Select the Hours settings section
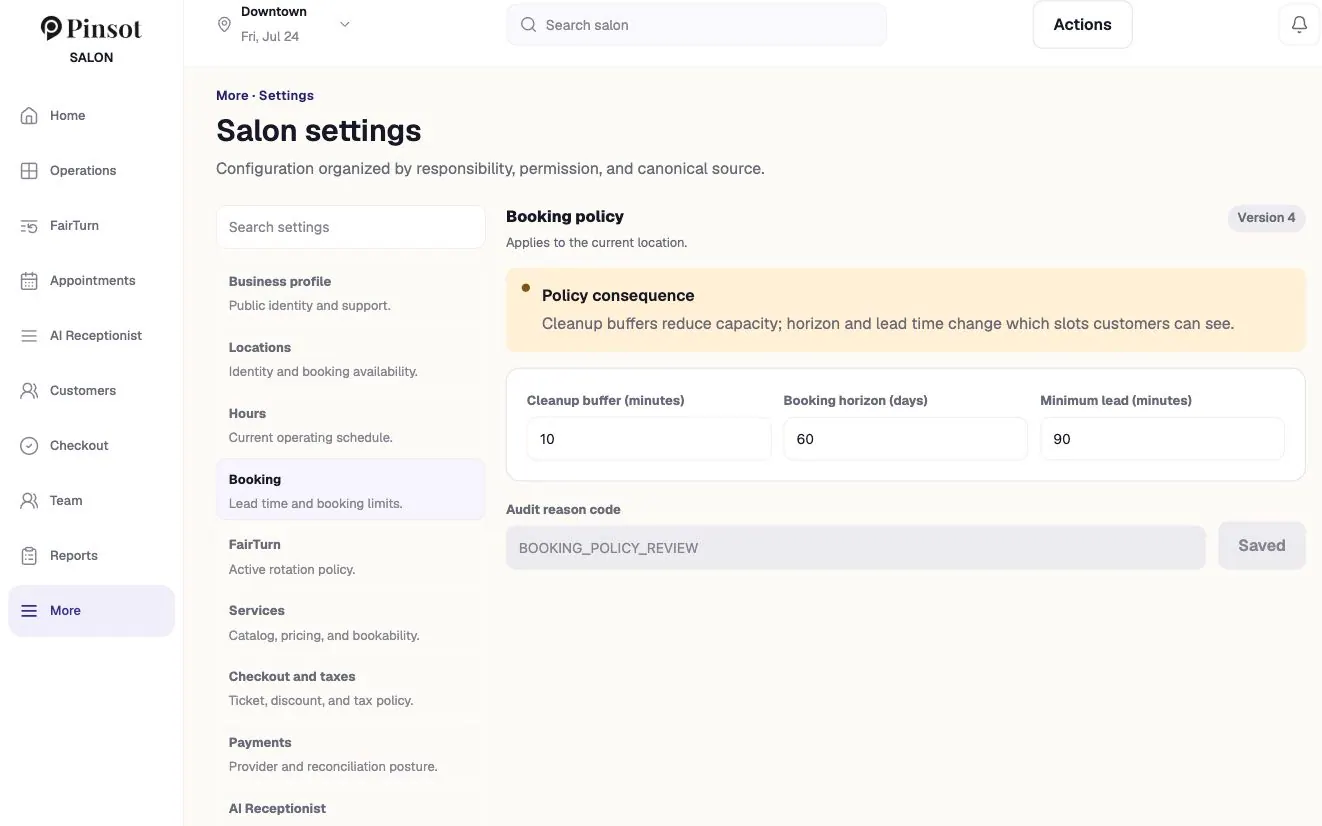This screenshot has height=826, width=1322. click(351, 425)
